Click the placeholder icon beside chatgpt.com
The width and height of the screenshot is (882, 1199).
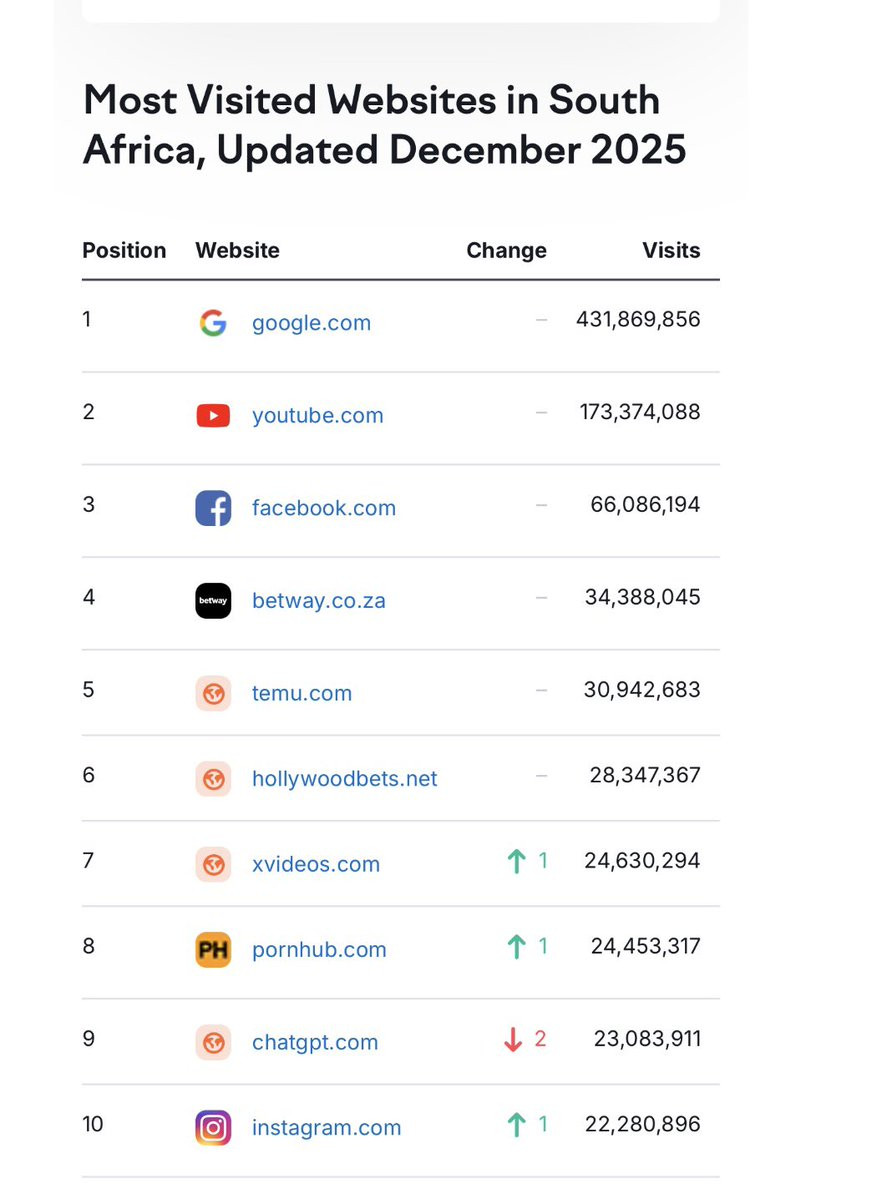coord(213,1043)
